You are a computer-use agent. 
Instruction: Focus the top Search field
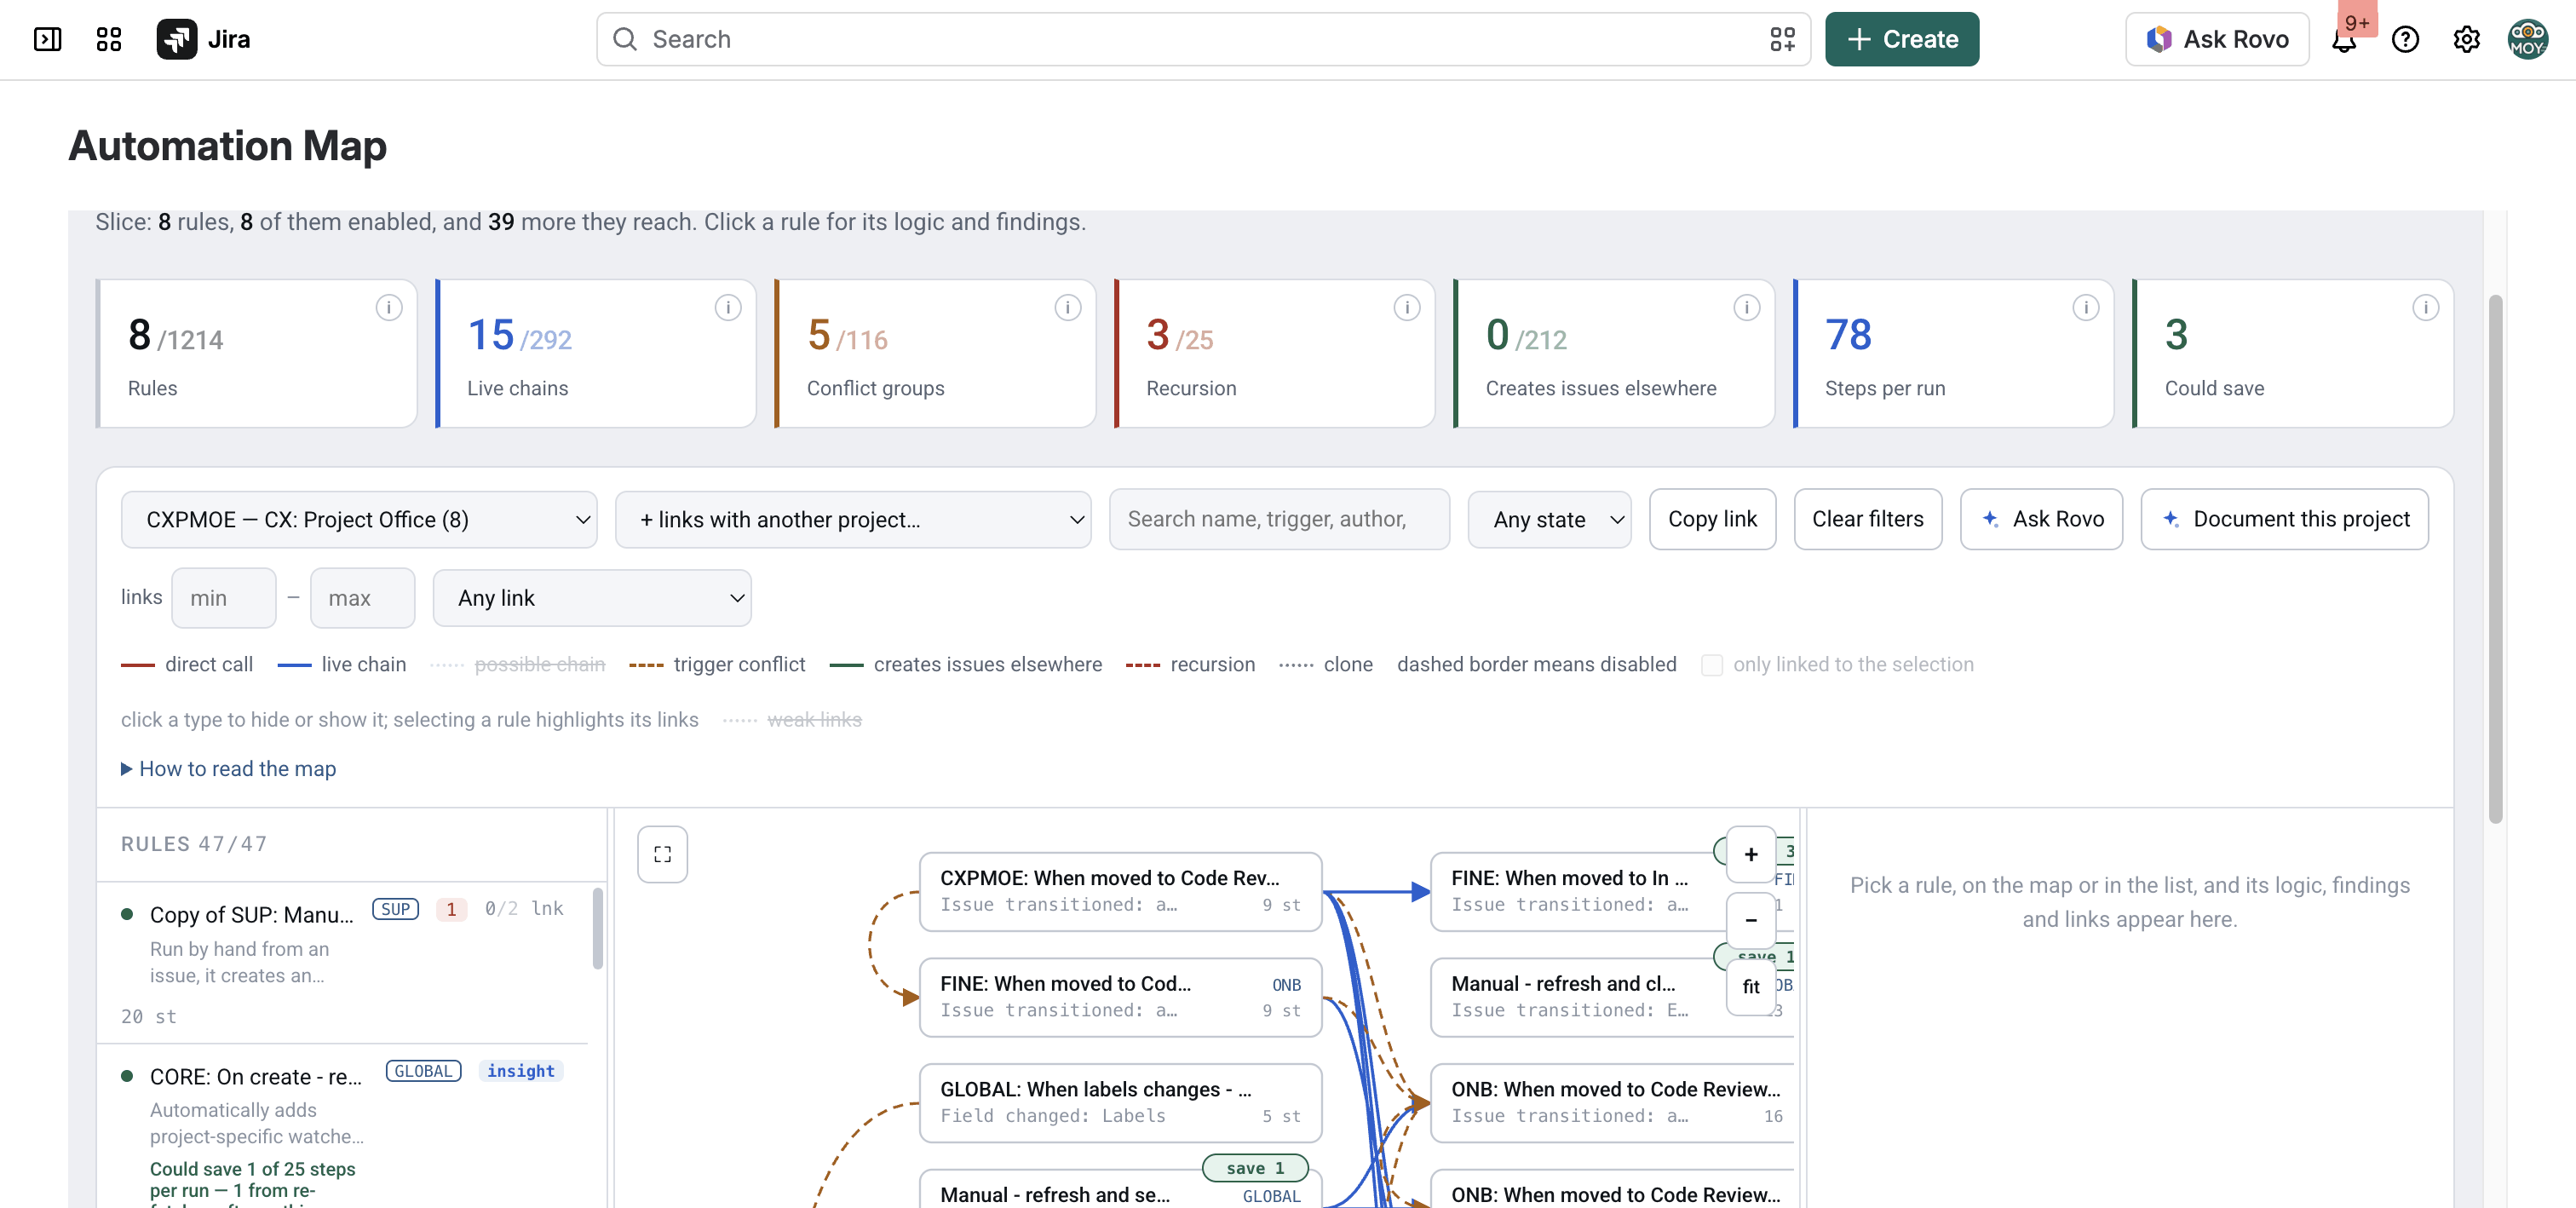point(1203,39)
